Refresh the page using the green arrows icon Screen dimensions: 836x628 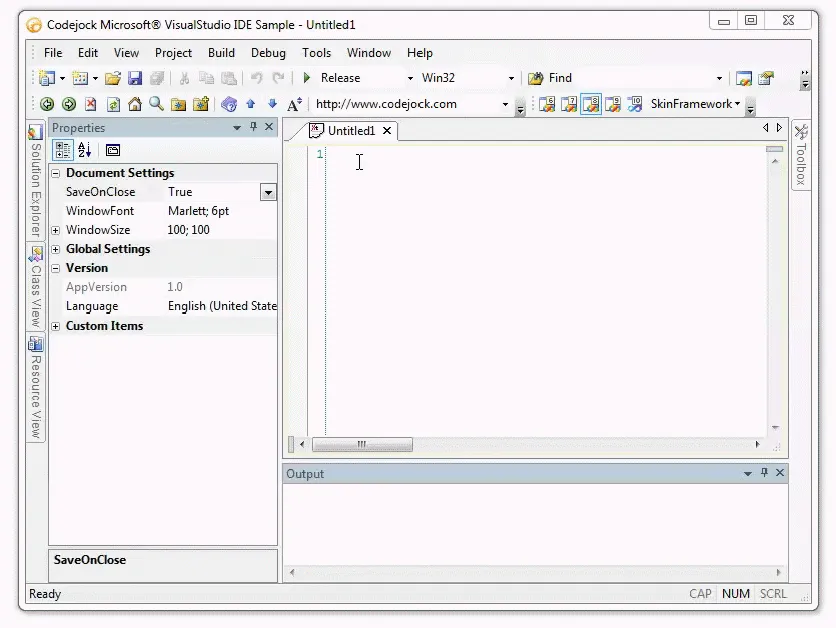[x=113, y=104]
